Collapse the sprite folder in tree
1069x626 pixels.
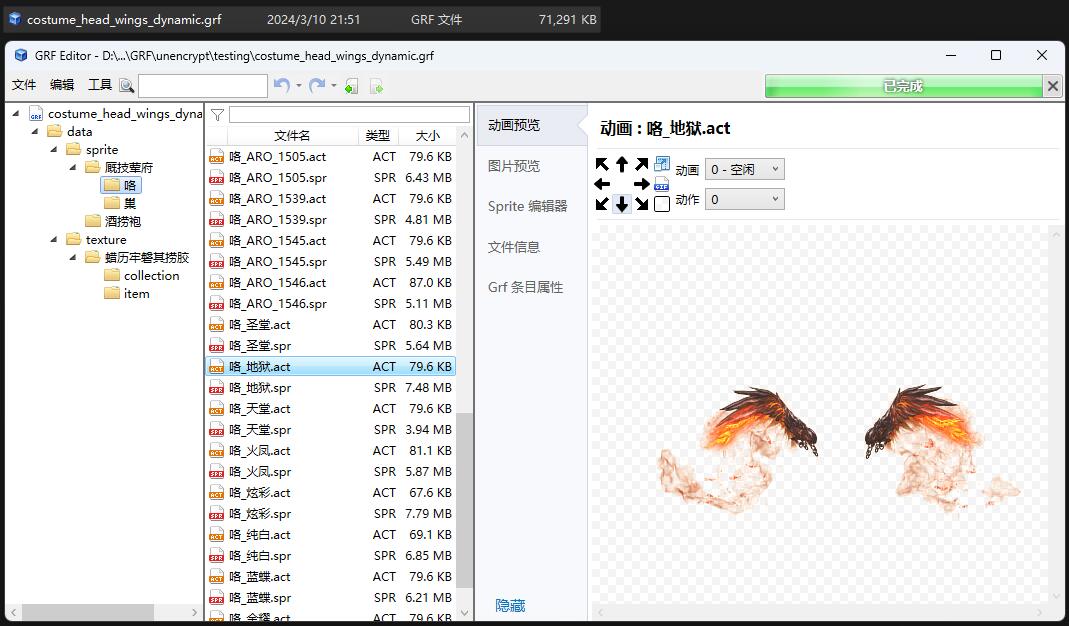tap(54, 150)
